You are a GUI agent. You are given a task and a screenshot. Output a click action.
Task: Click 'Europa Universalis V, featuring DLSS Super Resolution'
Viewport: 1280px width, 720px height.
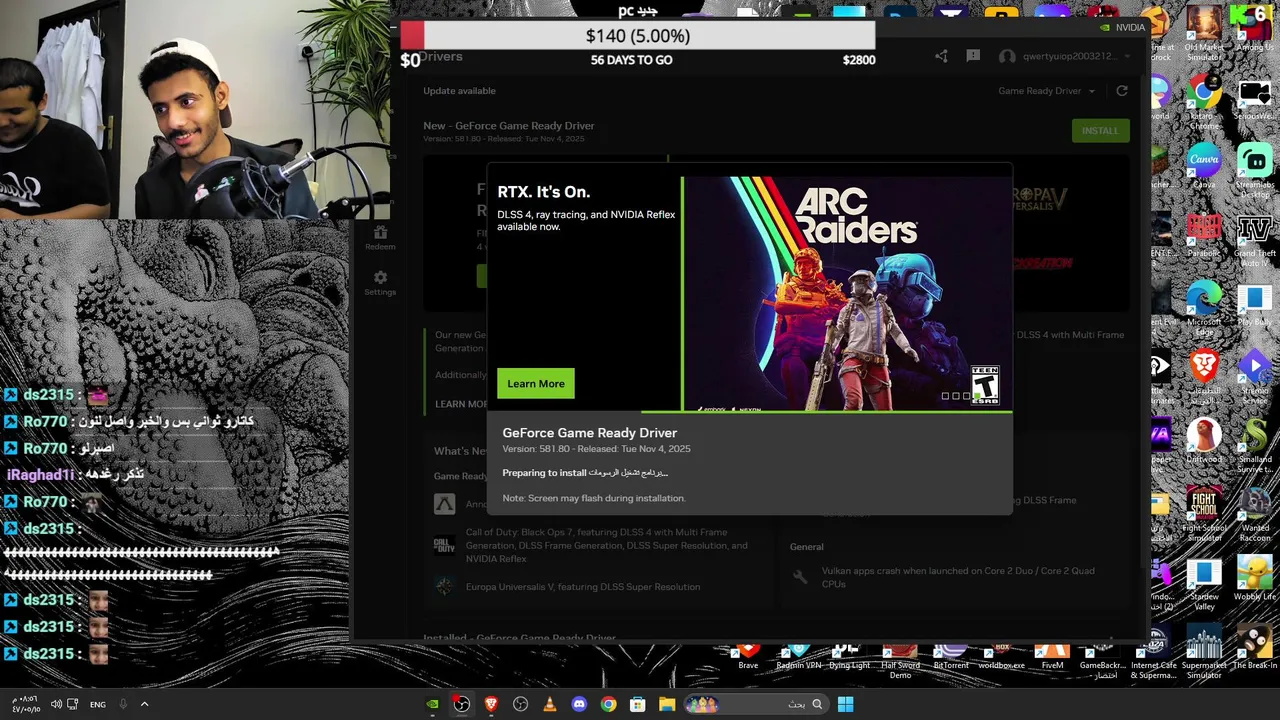coord(583,587)
